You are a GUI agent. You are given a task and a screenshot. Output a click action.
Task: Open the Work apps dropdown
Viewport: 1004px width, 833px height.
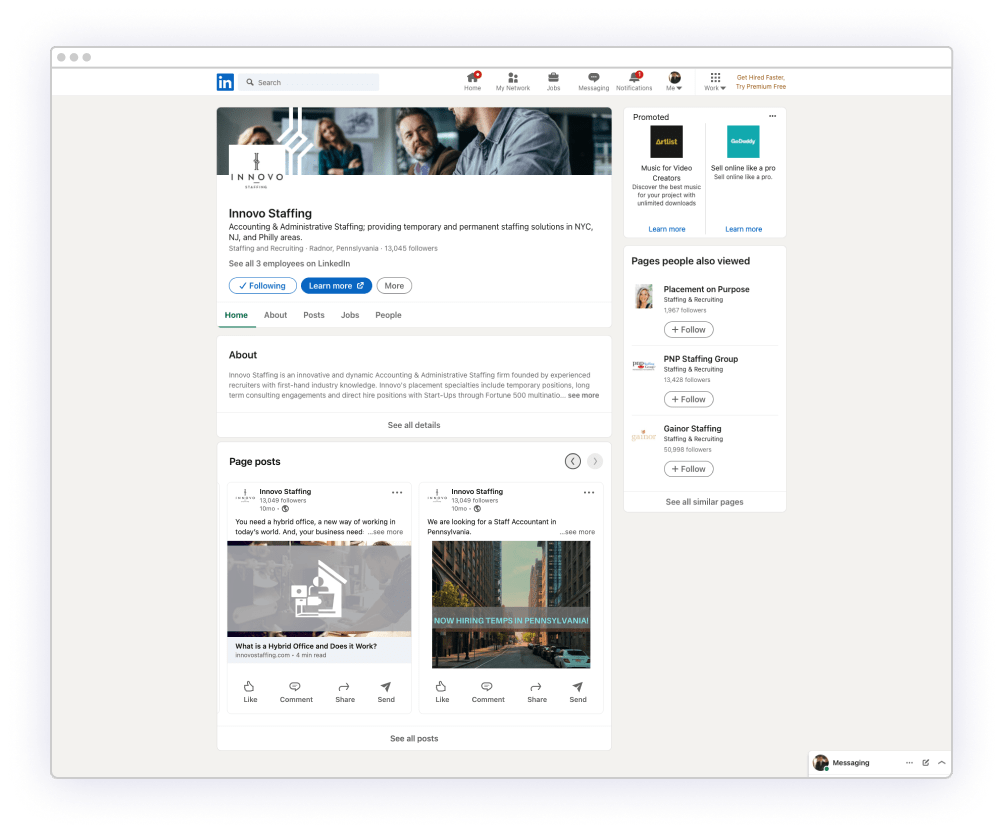click(x=715, y=81)
